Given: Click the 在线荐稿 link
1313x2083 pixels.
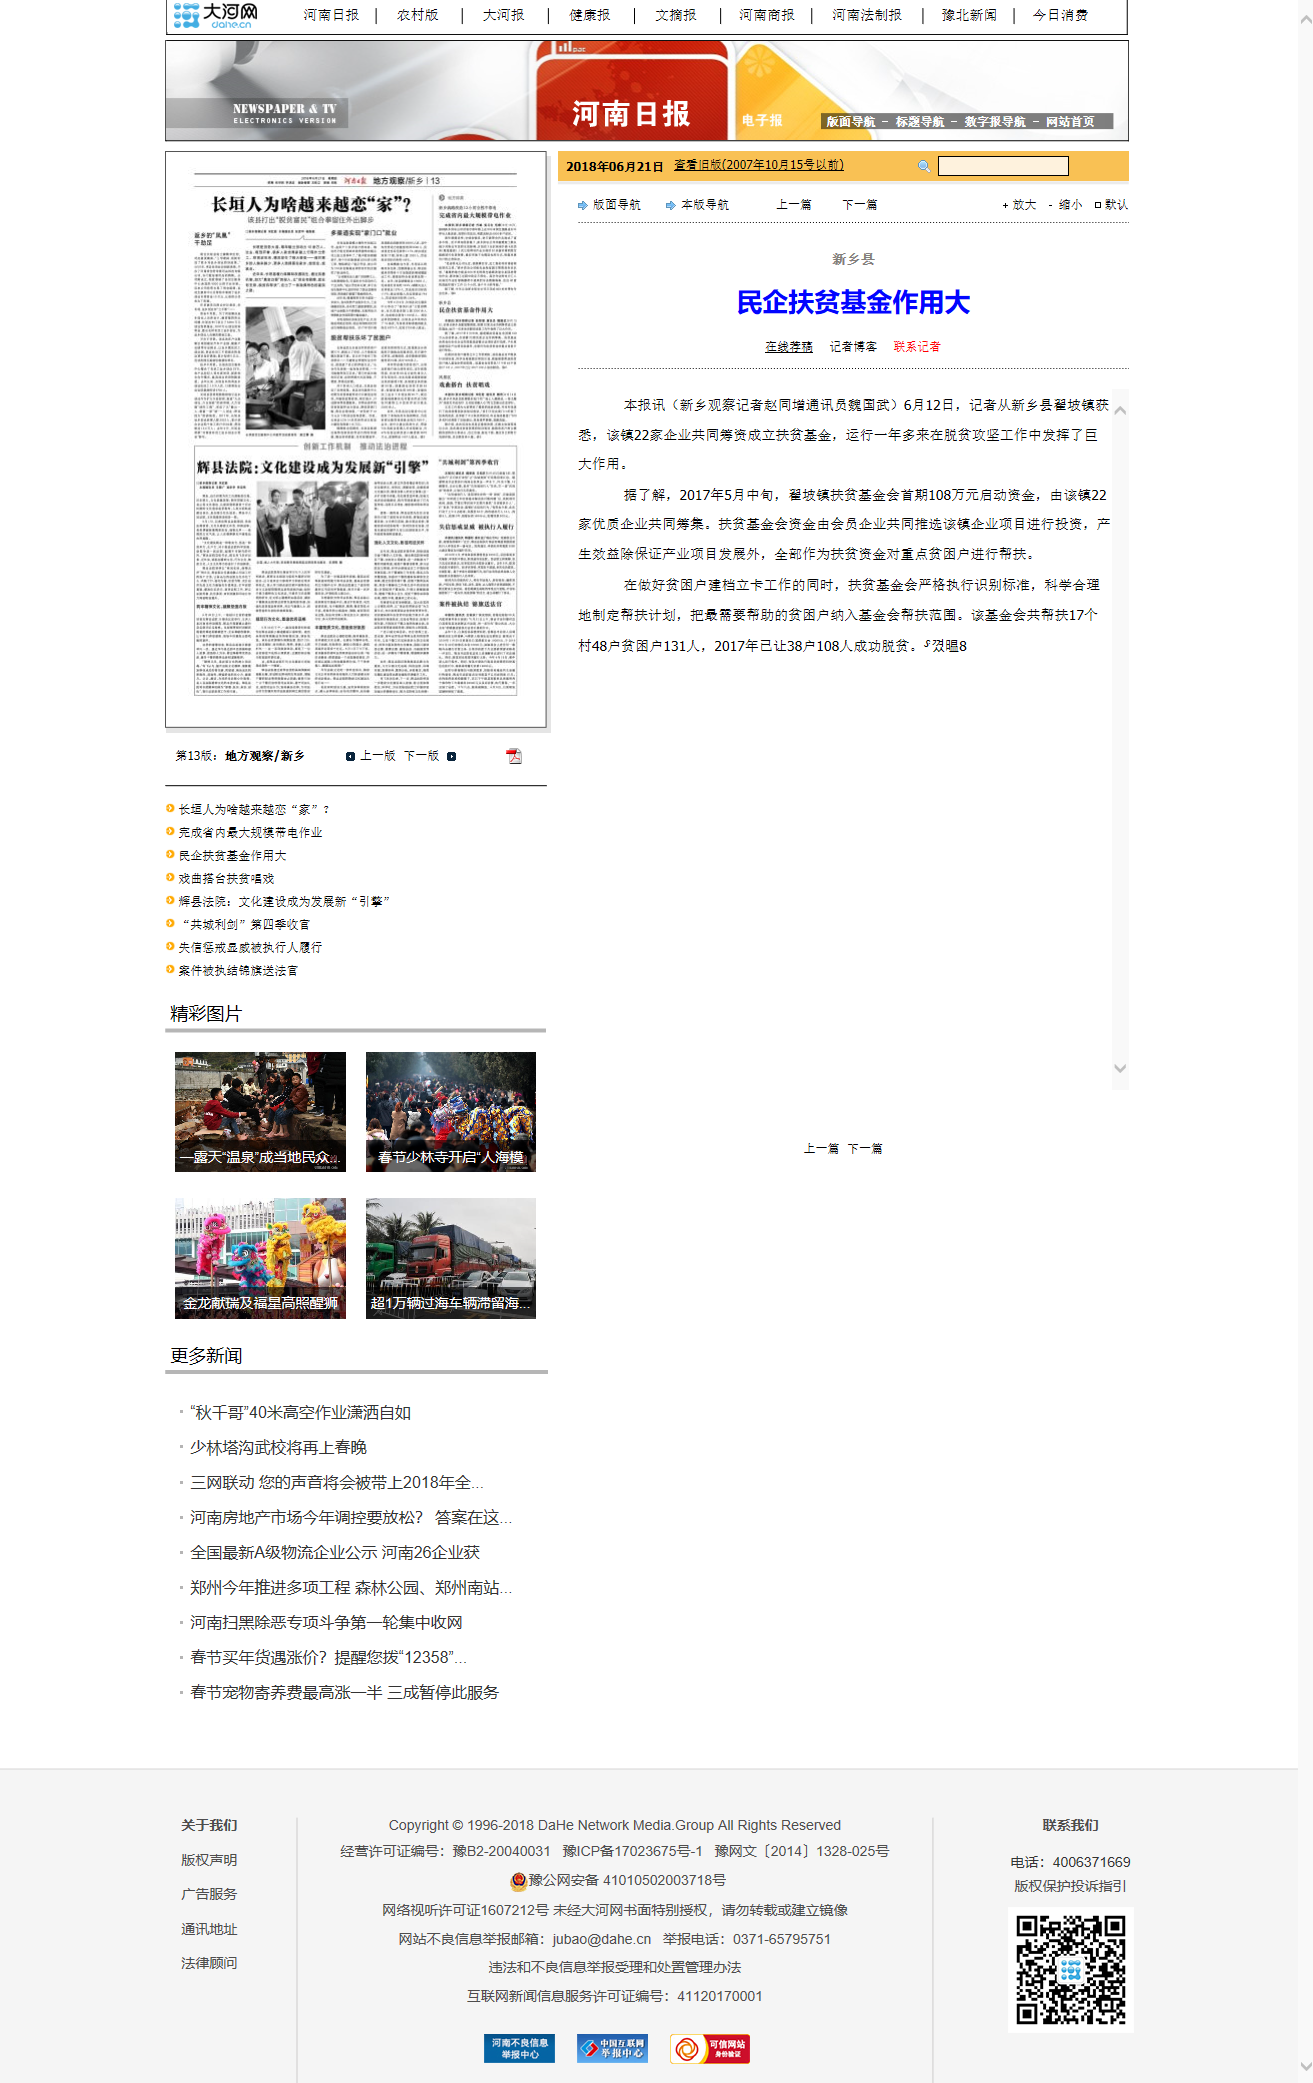Looking at the screenshot, I should click(x=789, y=347).
